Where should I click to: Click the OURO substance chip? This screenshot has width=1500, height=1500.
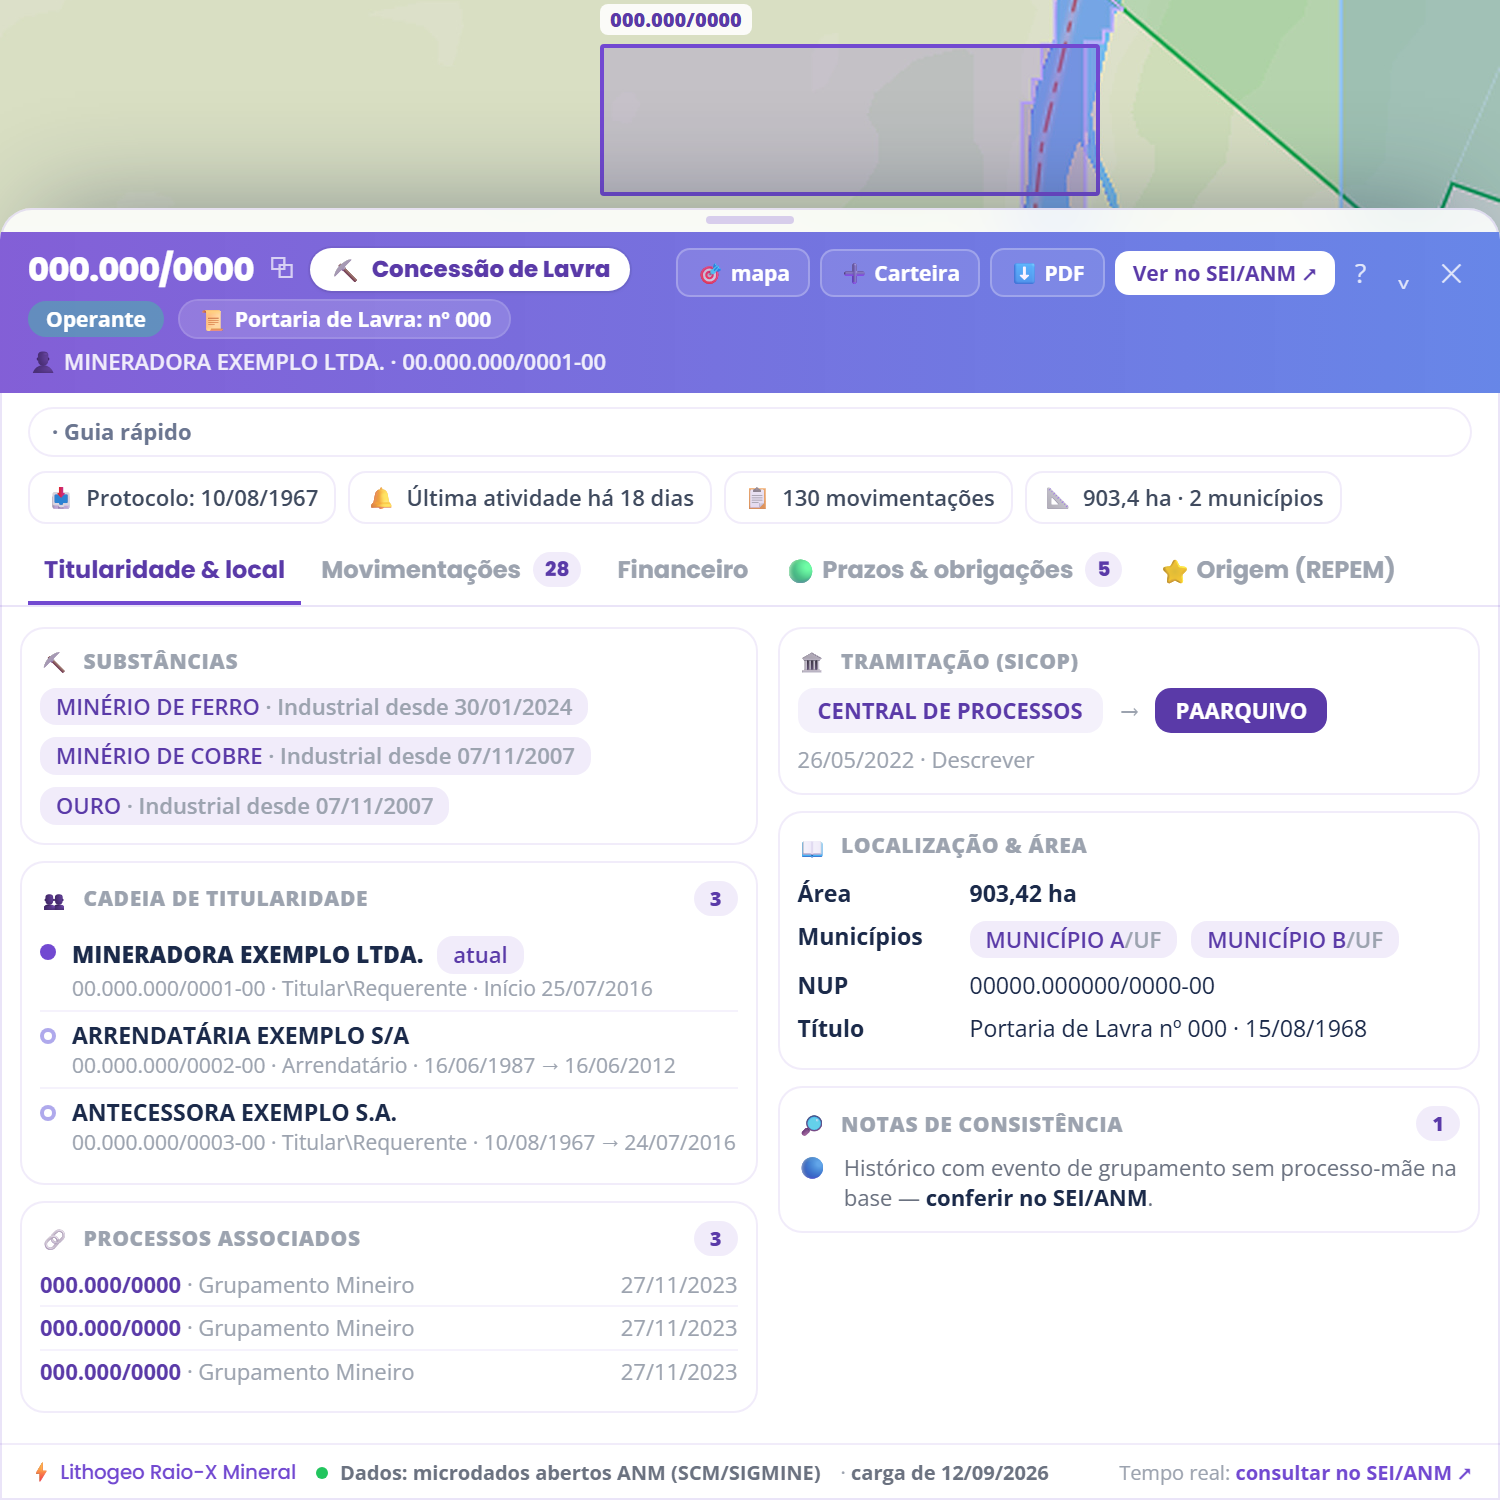(x=244, y=806)
